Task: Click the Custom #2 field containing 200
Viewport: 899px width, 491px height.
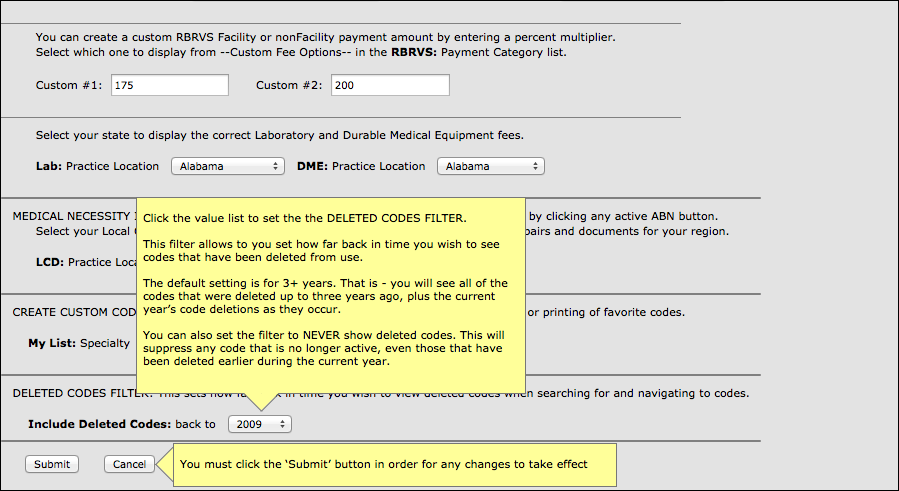Action: pos(390,85)
